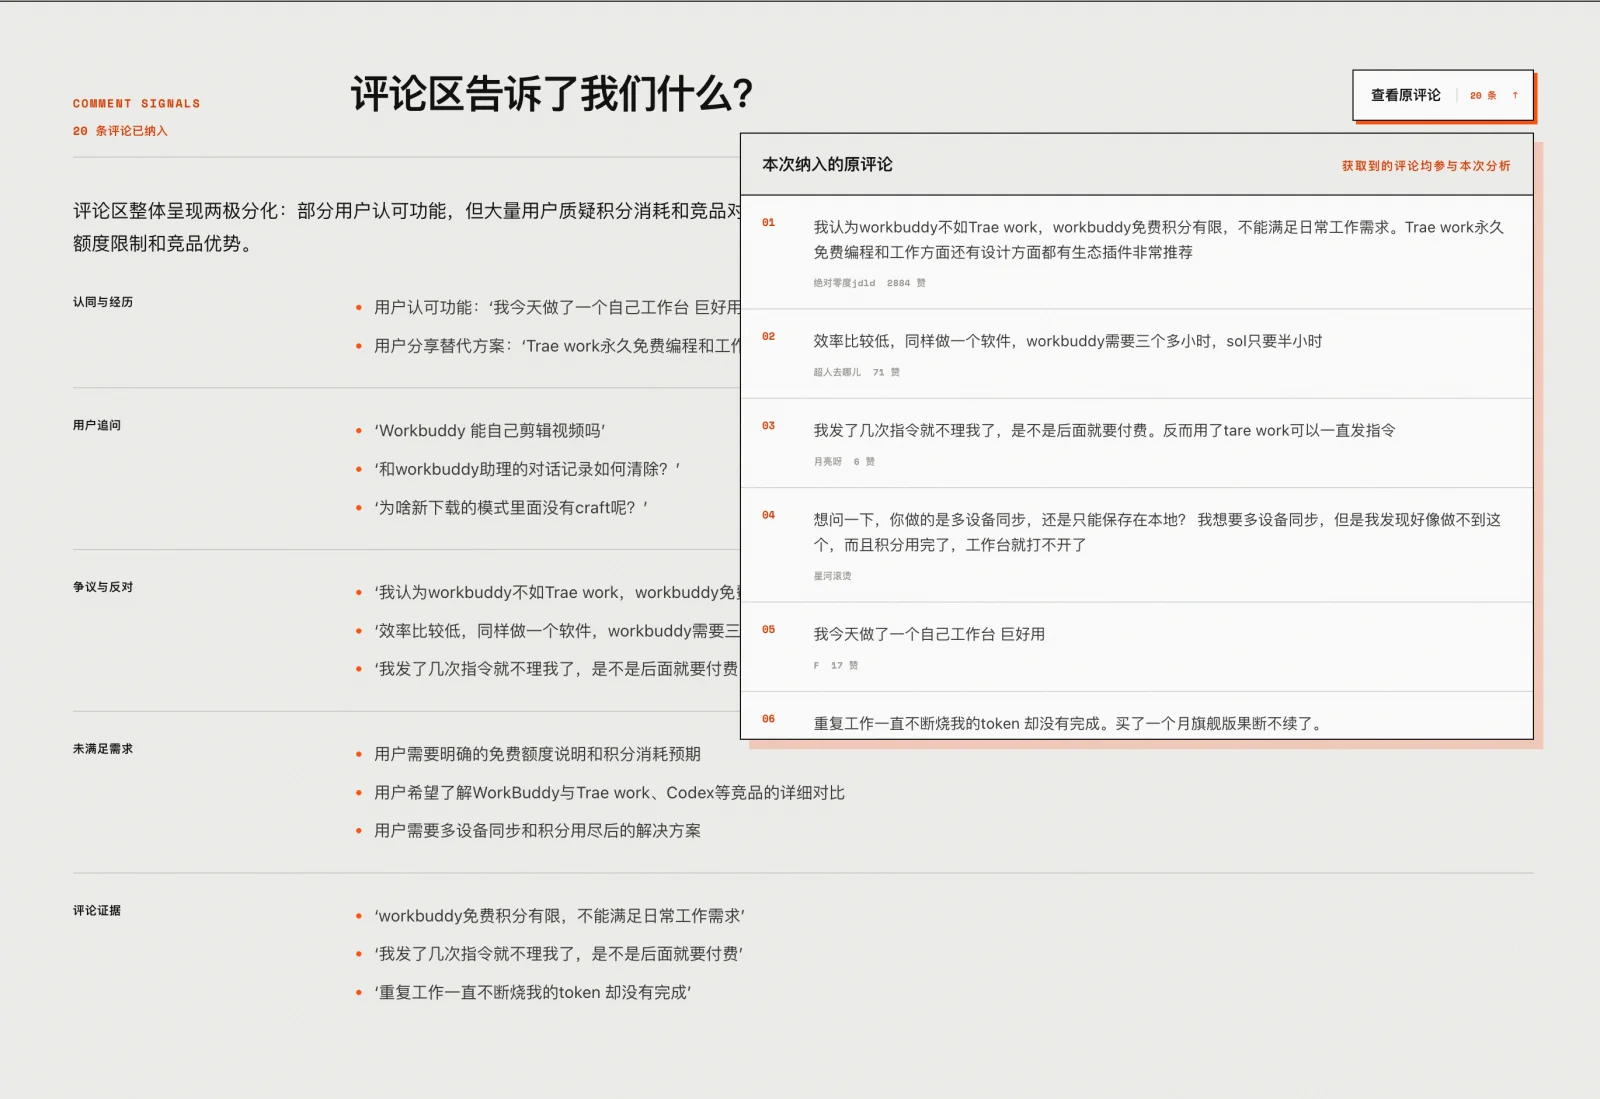Screen dimensions: 1600x1099
Task: Click the '20 条' count badge
Action: 1483,96
